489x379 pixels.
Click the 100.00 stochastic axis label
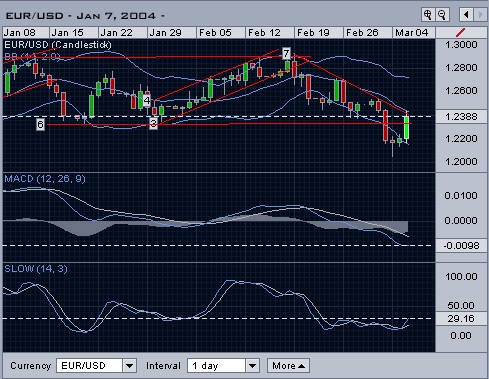[x=461, y=277]
